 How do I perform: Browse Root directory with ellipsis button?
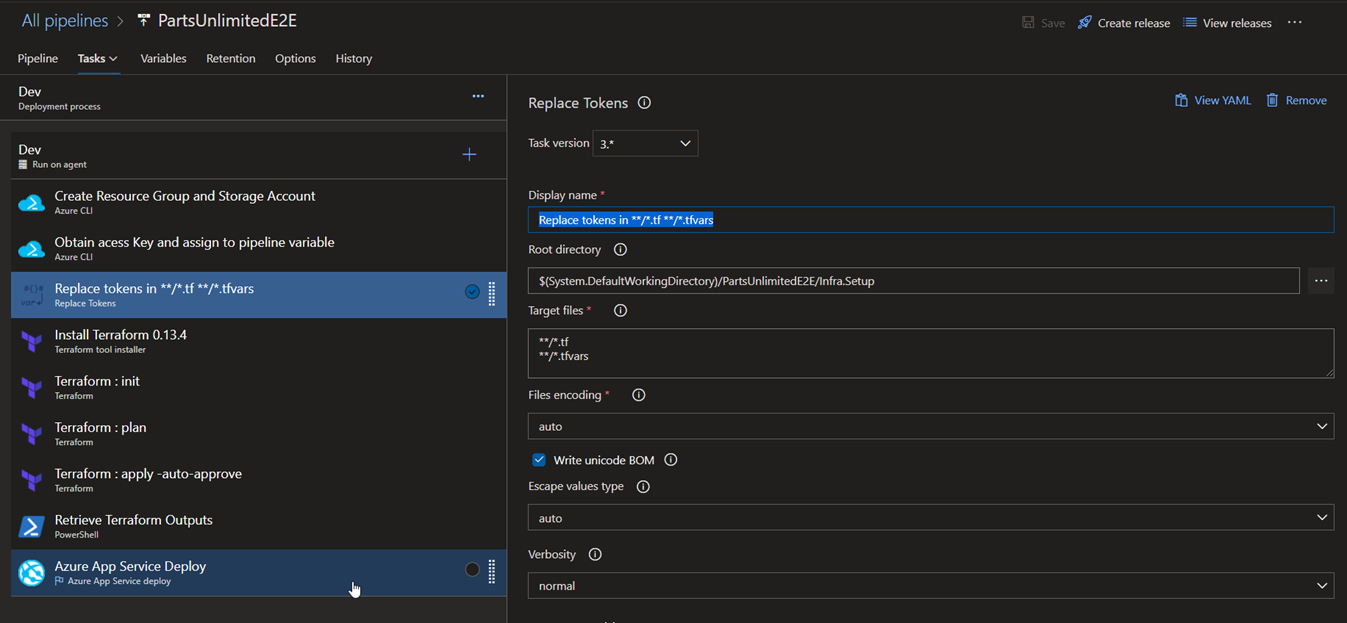1321,281
